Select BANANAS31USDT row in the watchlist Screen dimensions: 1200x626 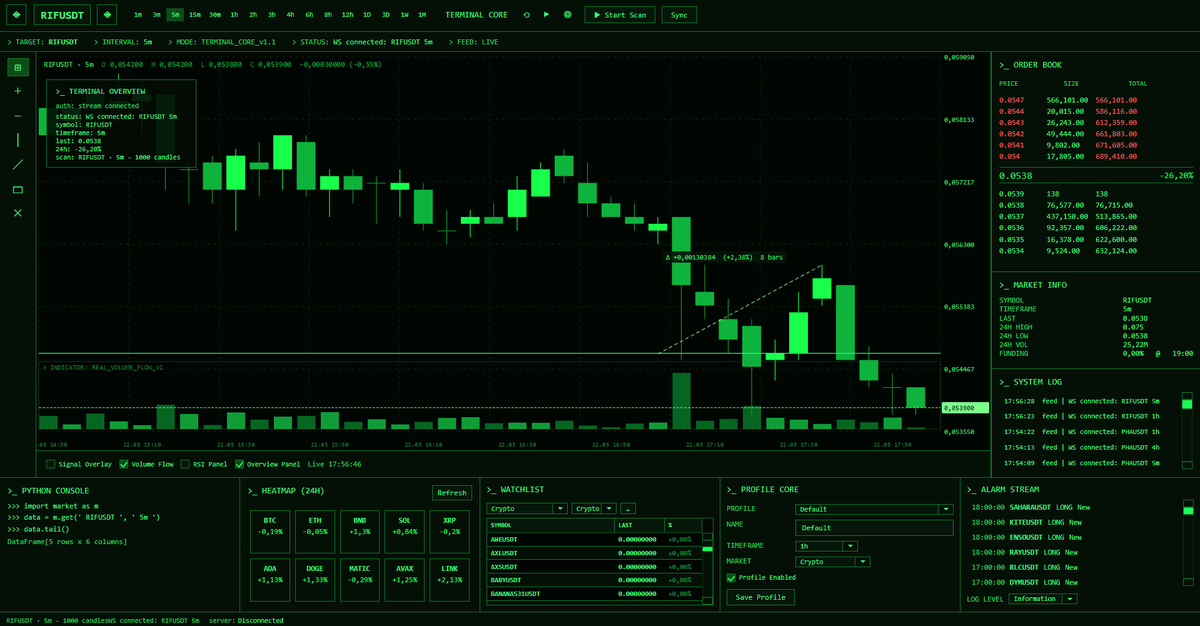pos(593,593)
